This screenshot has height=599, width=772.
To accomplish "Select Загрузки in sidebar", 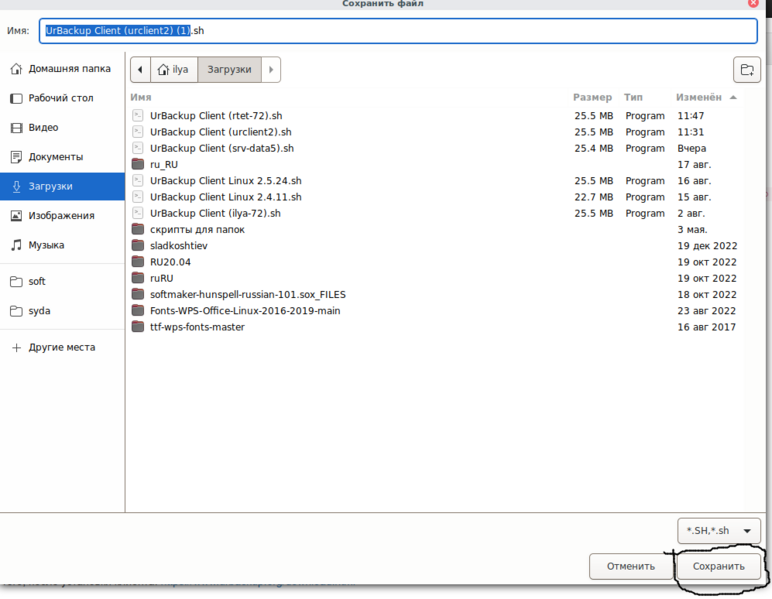I will pyautogui.click(x=62, y=186).
